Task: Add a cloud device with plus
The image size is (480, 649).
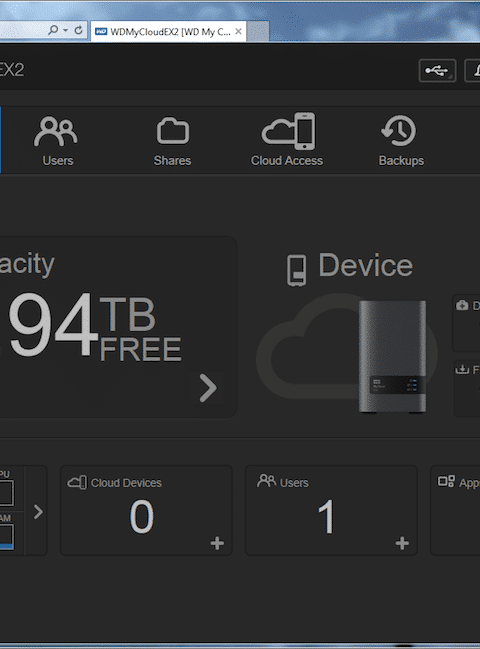Action: click(217, 543)
